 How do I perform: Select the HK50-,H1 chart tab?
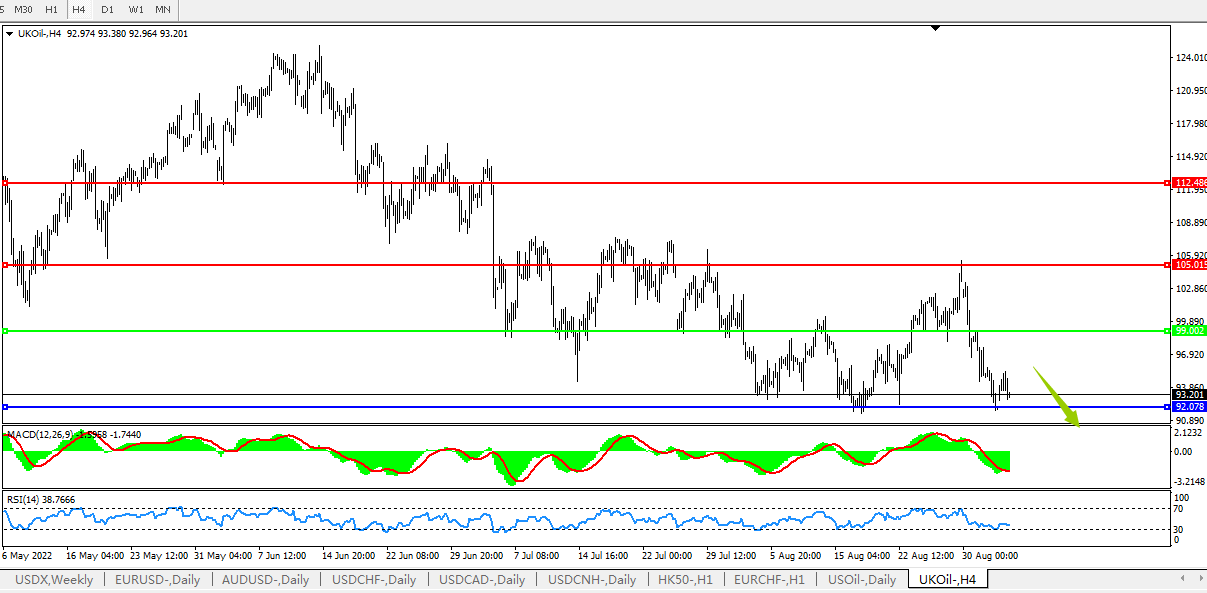coord(686,580)
